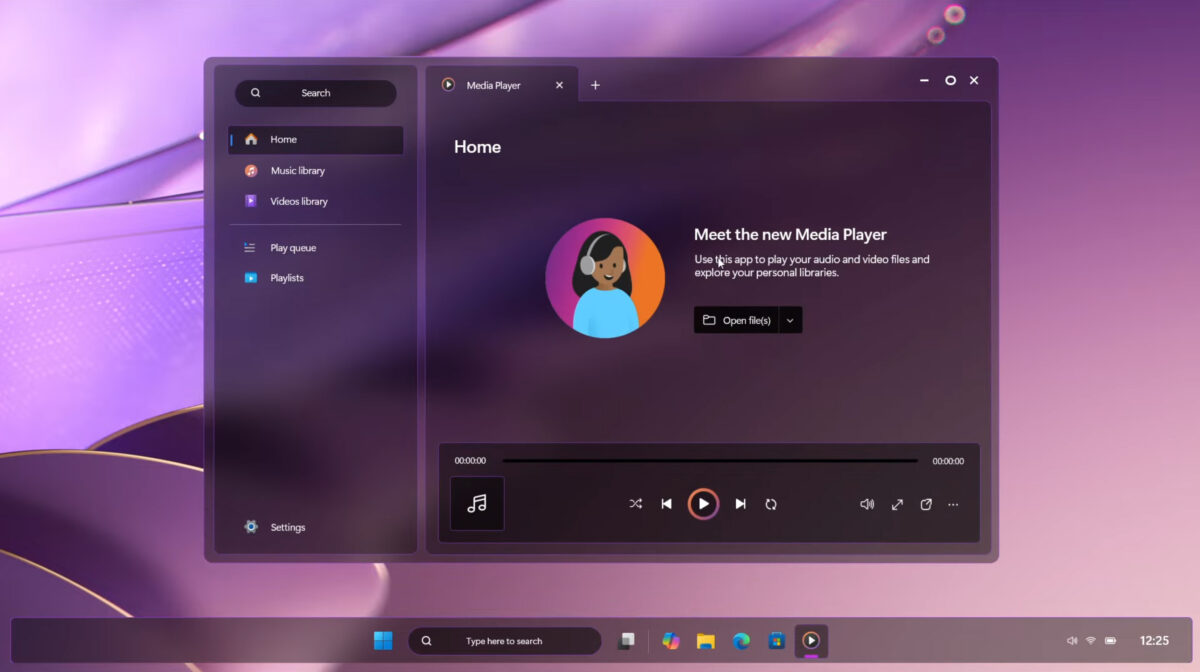Enable shuffle playback

point(635,504)
